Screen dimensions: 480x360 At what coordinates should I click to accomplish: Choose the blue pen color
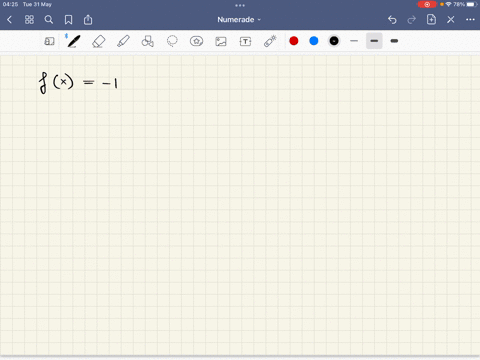click(x=314, y=41)
